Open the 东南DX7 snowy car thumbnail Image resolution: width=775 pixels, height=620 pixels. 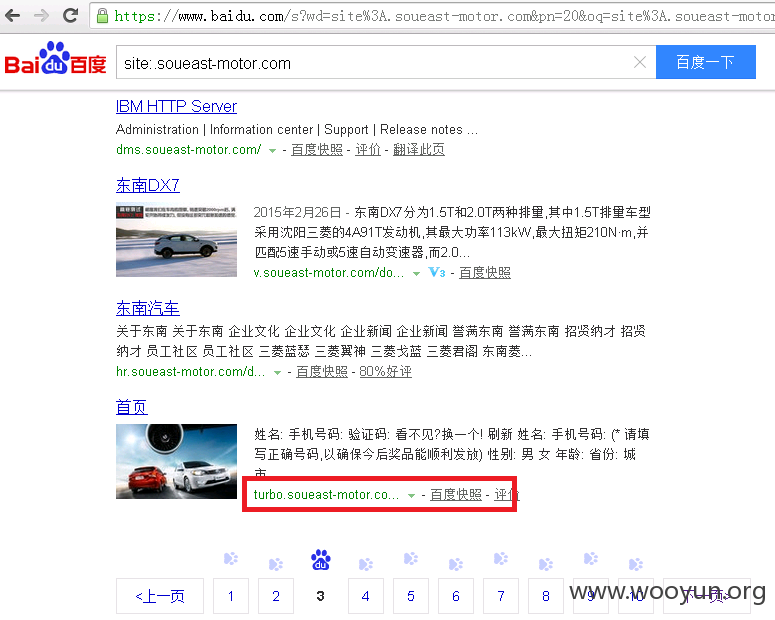[176, 240]
